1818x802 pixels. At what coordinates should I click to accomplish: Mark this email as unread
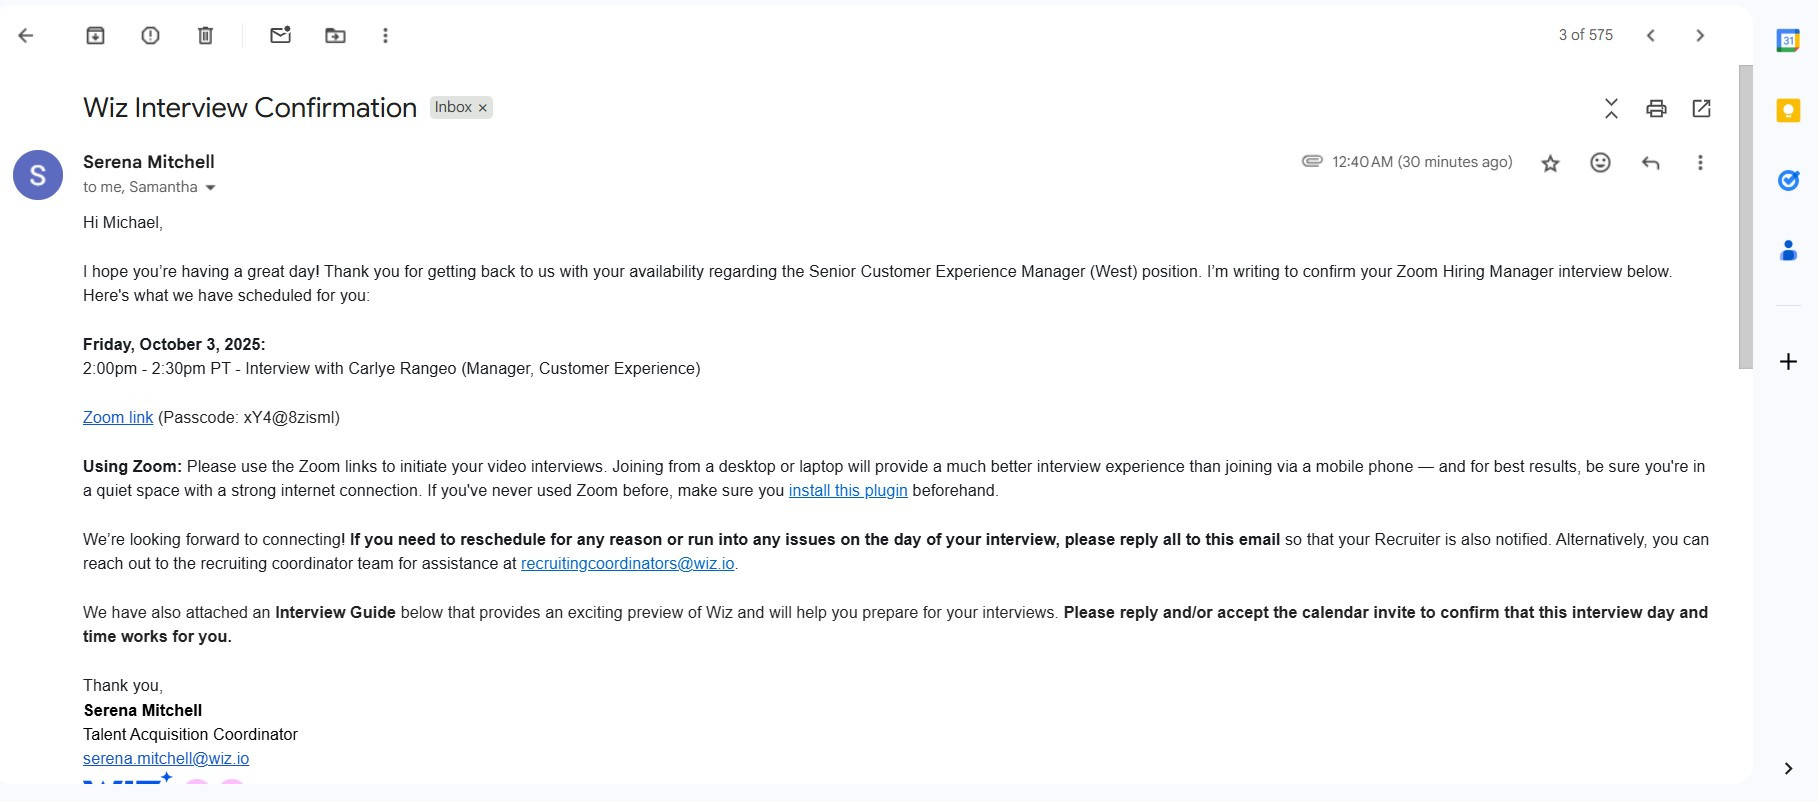tap(280, 36)
